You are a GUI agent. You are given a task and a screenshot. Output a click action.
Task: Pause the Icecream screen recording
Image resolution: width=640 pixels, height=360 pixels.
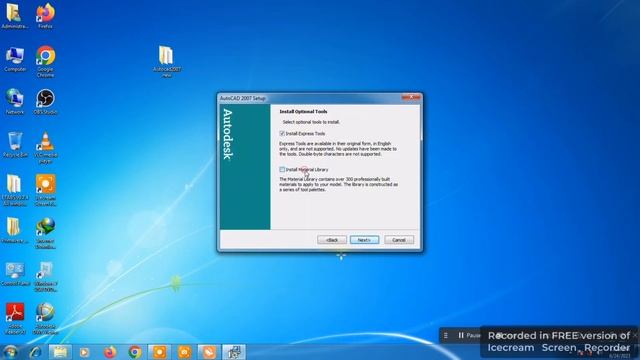469,335
